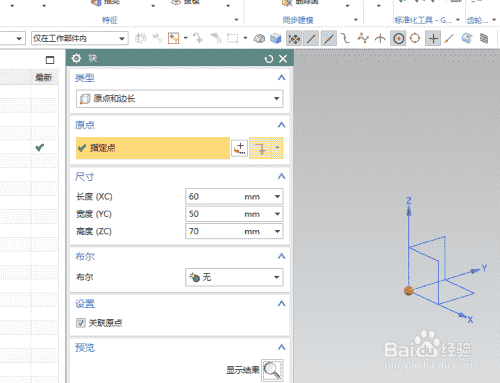Image resolution: width=500 pixels, height=383 pixels.
Task: Click the Z axis arrow handle in the viewport
Action: click(409, 211)
